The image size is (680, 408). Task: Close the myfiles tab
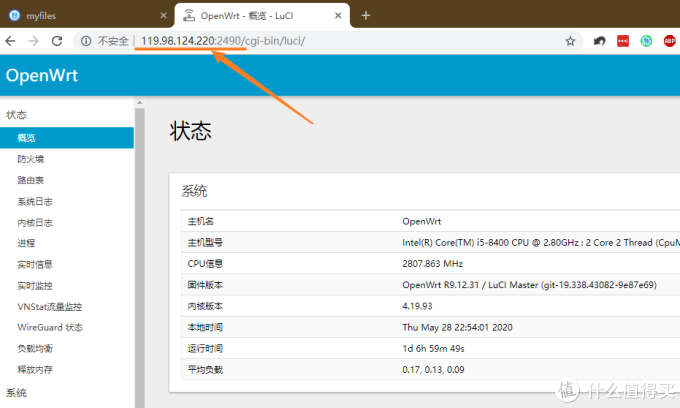pyautogui.click(x=163, y=16)
